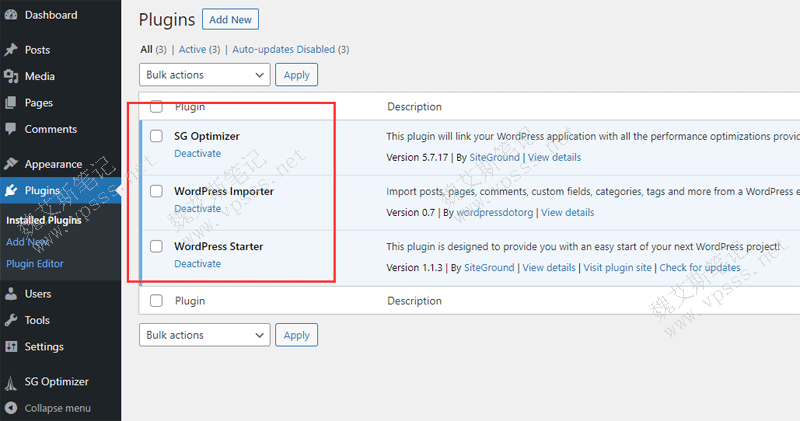
Task: Select the Plugins sidebar label
Action: (x=42, y=190)
